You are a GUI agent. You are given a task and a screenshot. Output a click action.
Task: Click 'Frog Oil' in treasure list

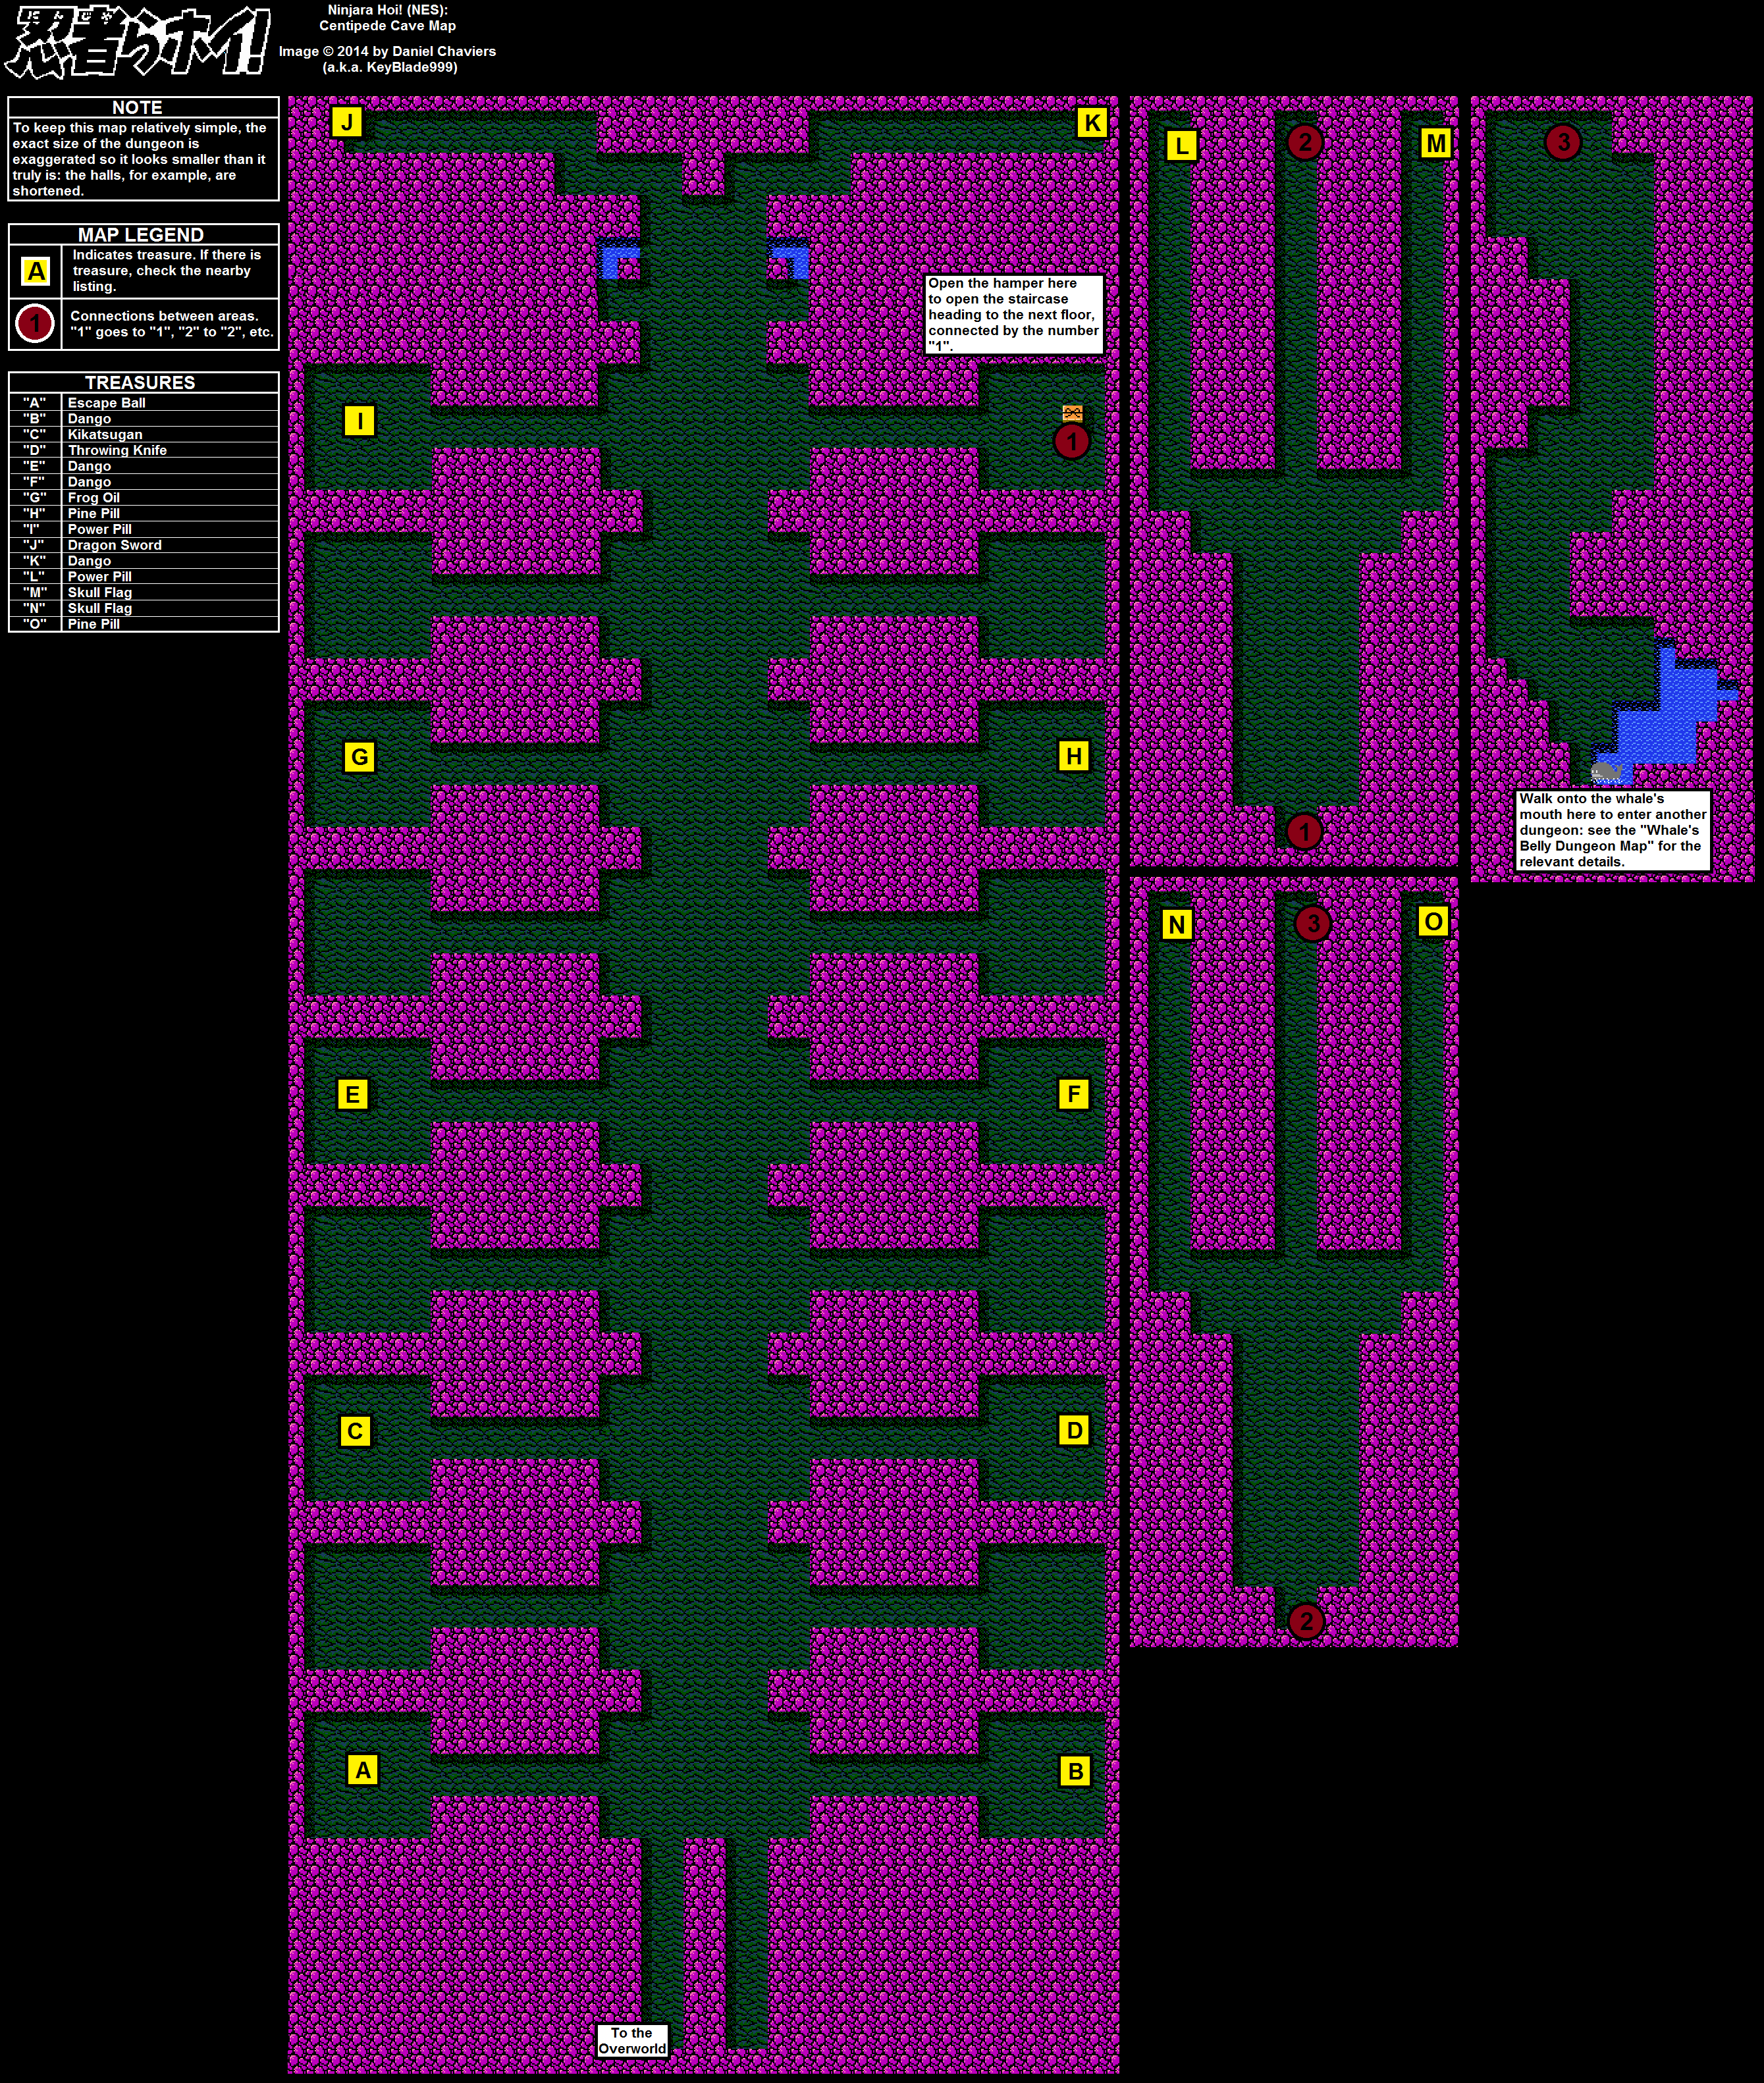(94, 498)
